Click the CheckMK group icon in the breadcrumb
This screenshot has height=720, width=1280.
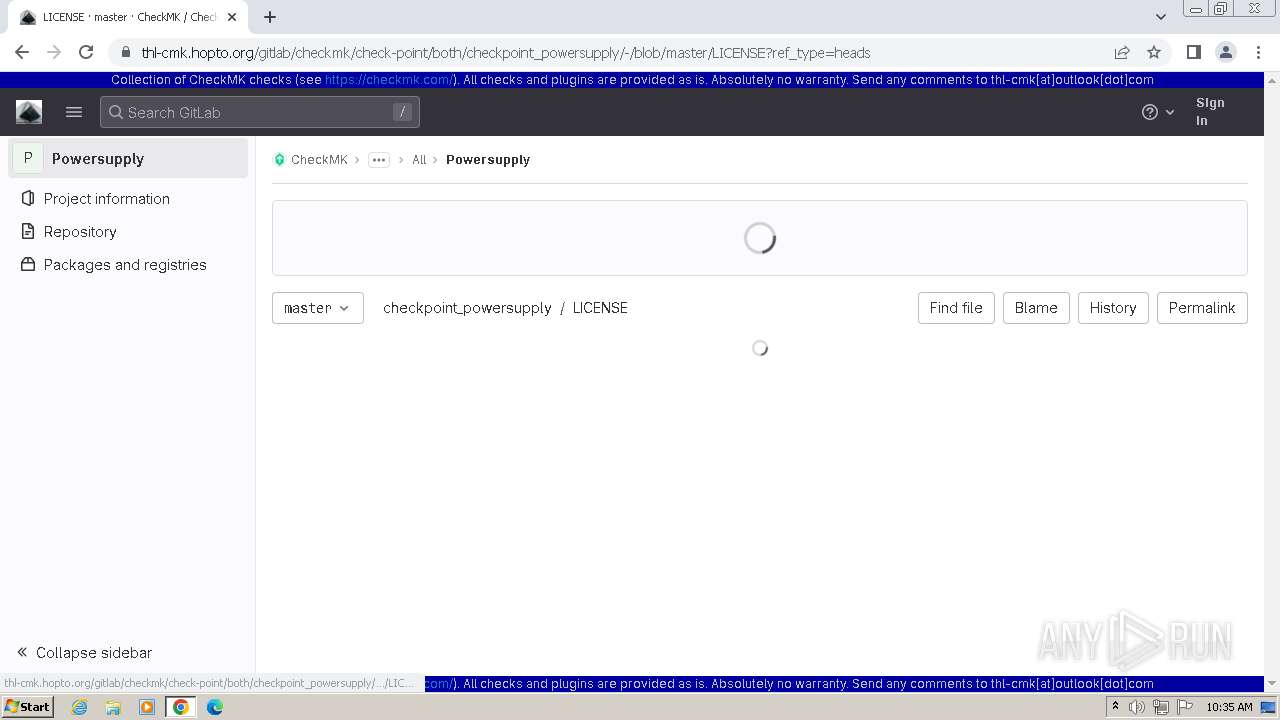280,159
